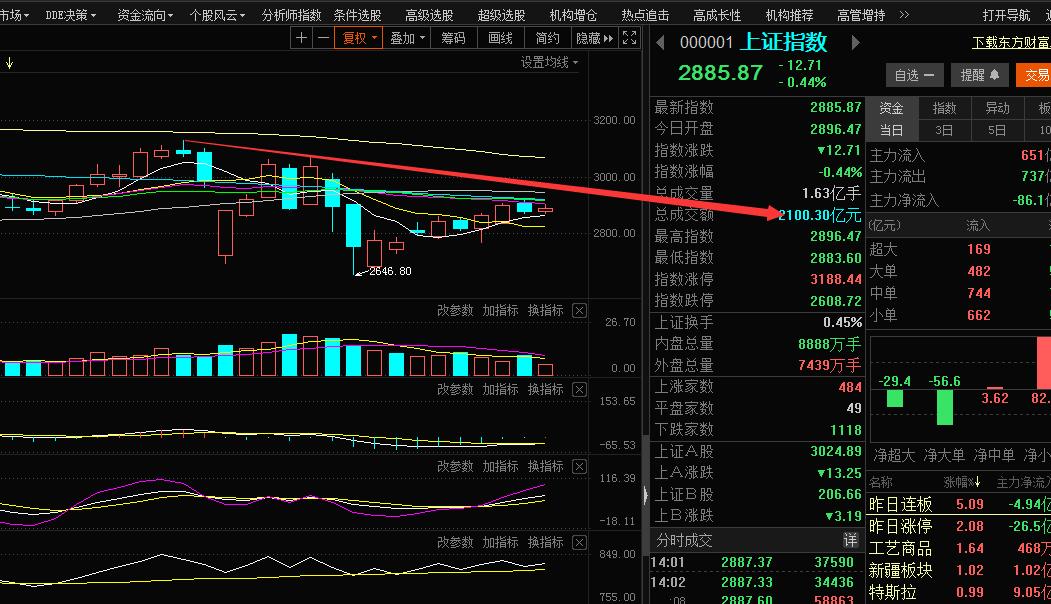Close the third indicator panel
The width and height of the screenshot is (1051, 604).
click(580, 467)
